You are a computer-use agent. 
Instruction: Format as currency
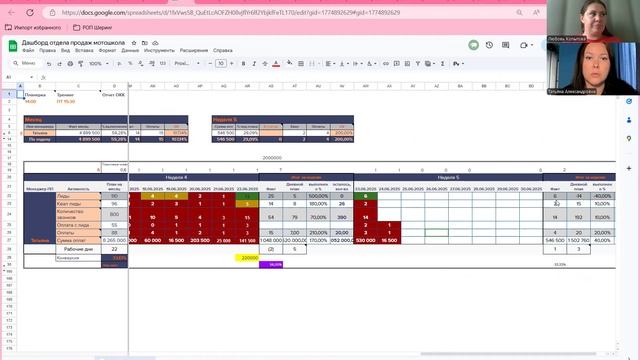coord(119,64)
